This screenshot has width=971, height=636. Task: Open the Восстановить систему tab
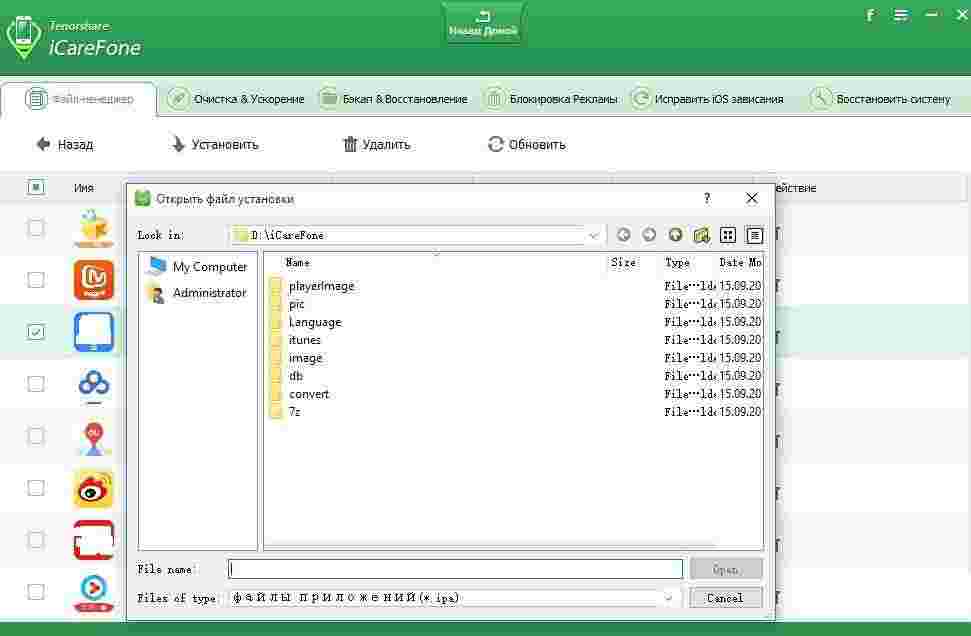point(881,99)
